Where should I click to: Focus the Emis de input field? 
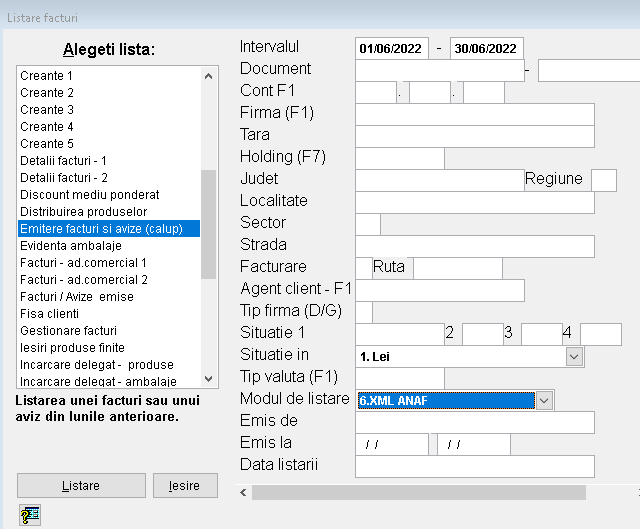click(475, 422)
